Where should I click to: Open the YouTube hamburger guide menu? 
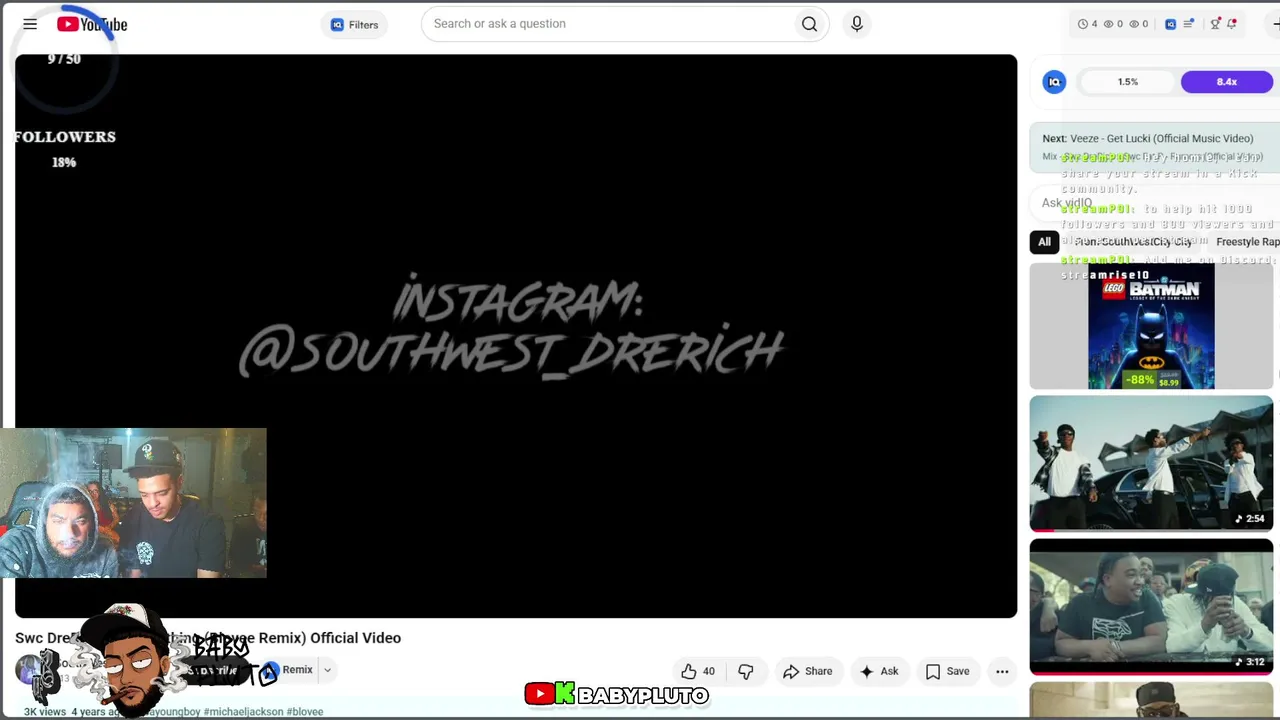(x=30, y=24)
